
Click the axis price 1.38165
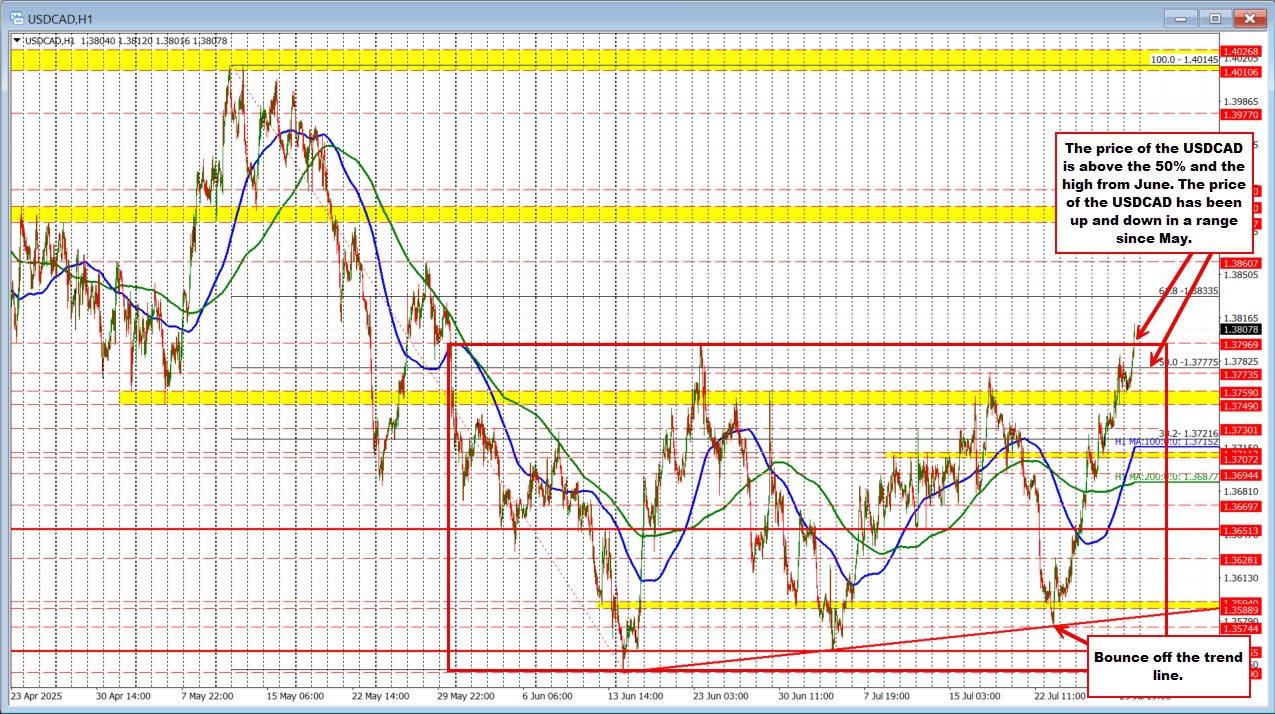pyautogui.click(x=1241, y=317)
